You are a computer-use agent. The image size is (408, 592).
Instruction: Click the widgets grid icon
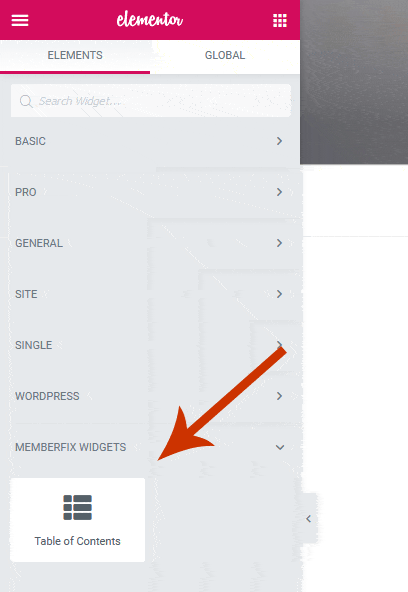280,20
